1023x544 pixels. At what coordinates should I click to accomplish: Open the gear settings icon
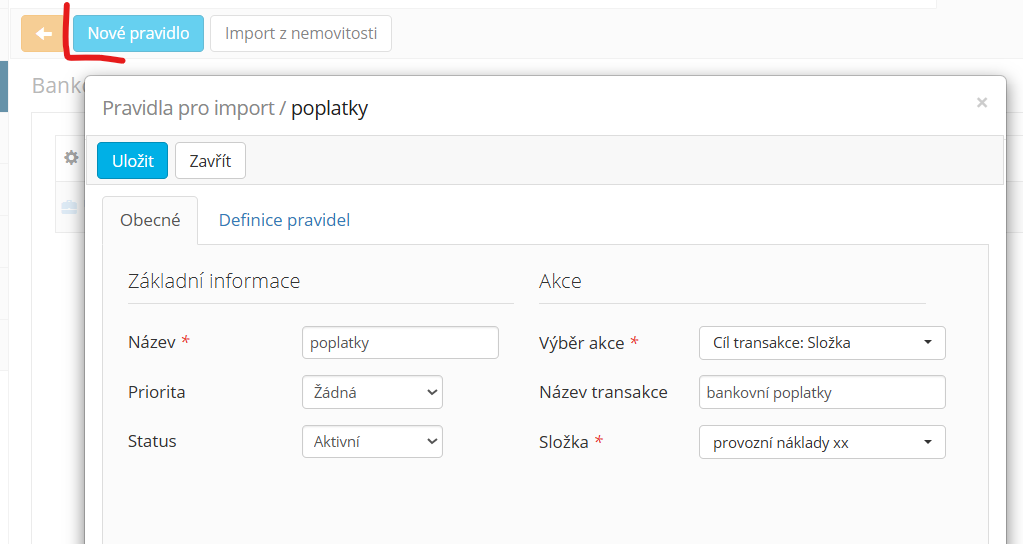click(x=71, y=158)
